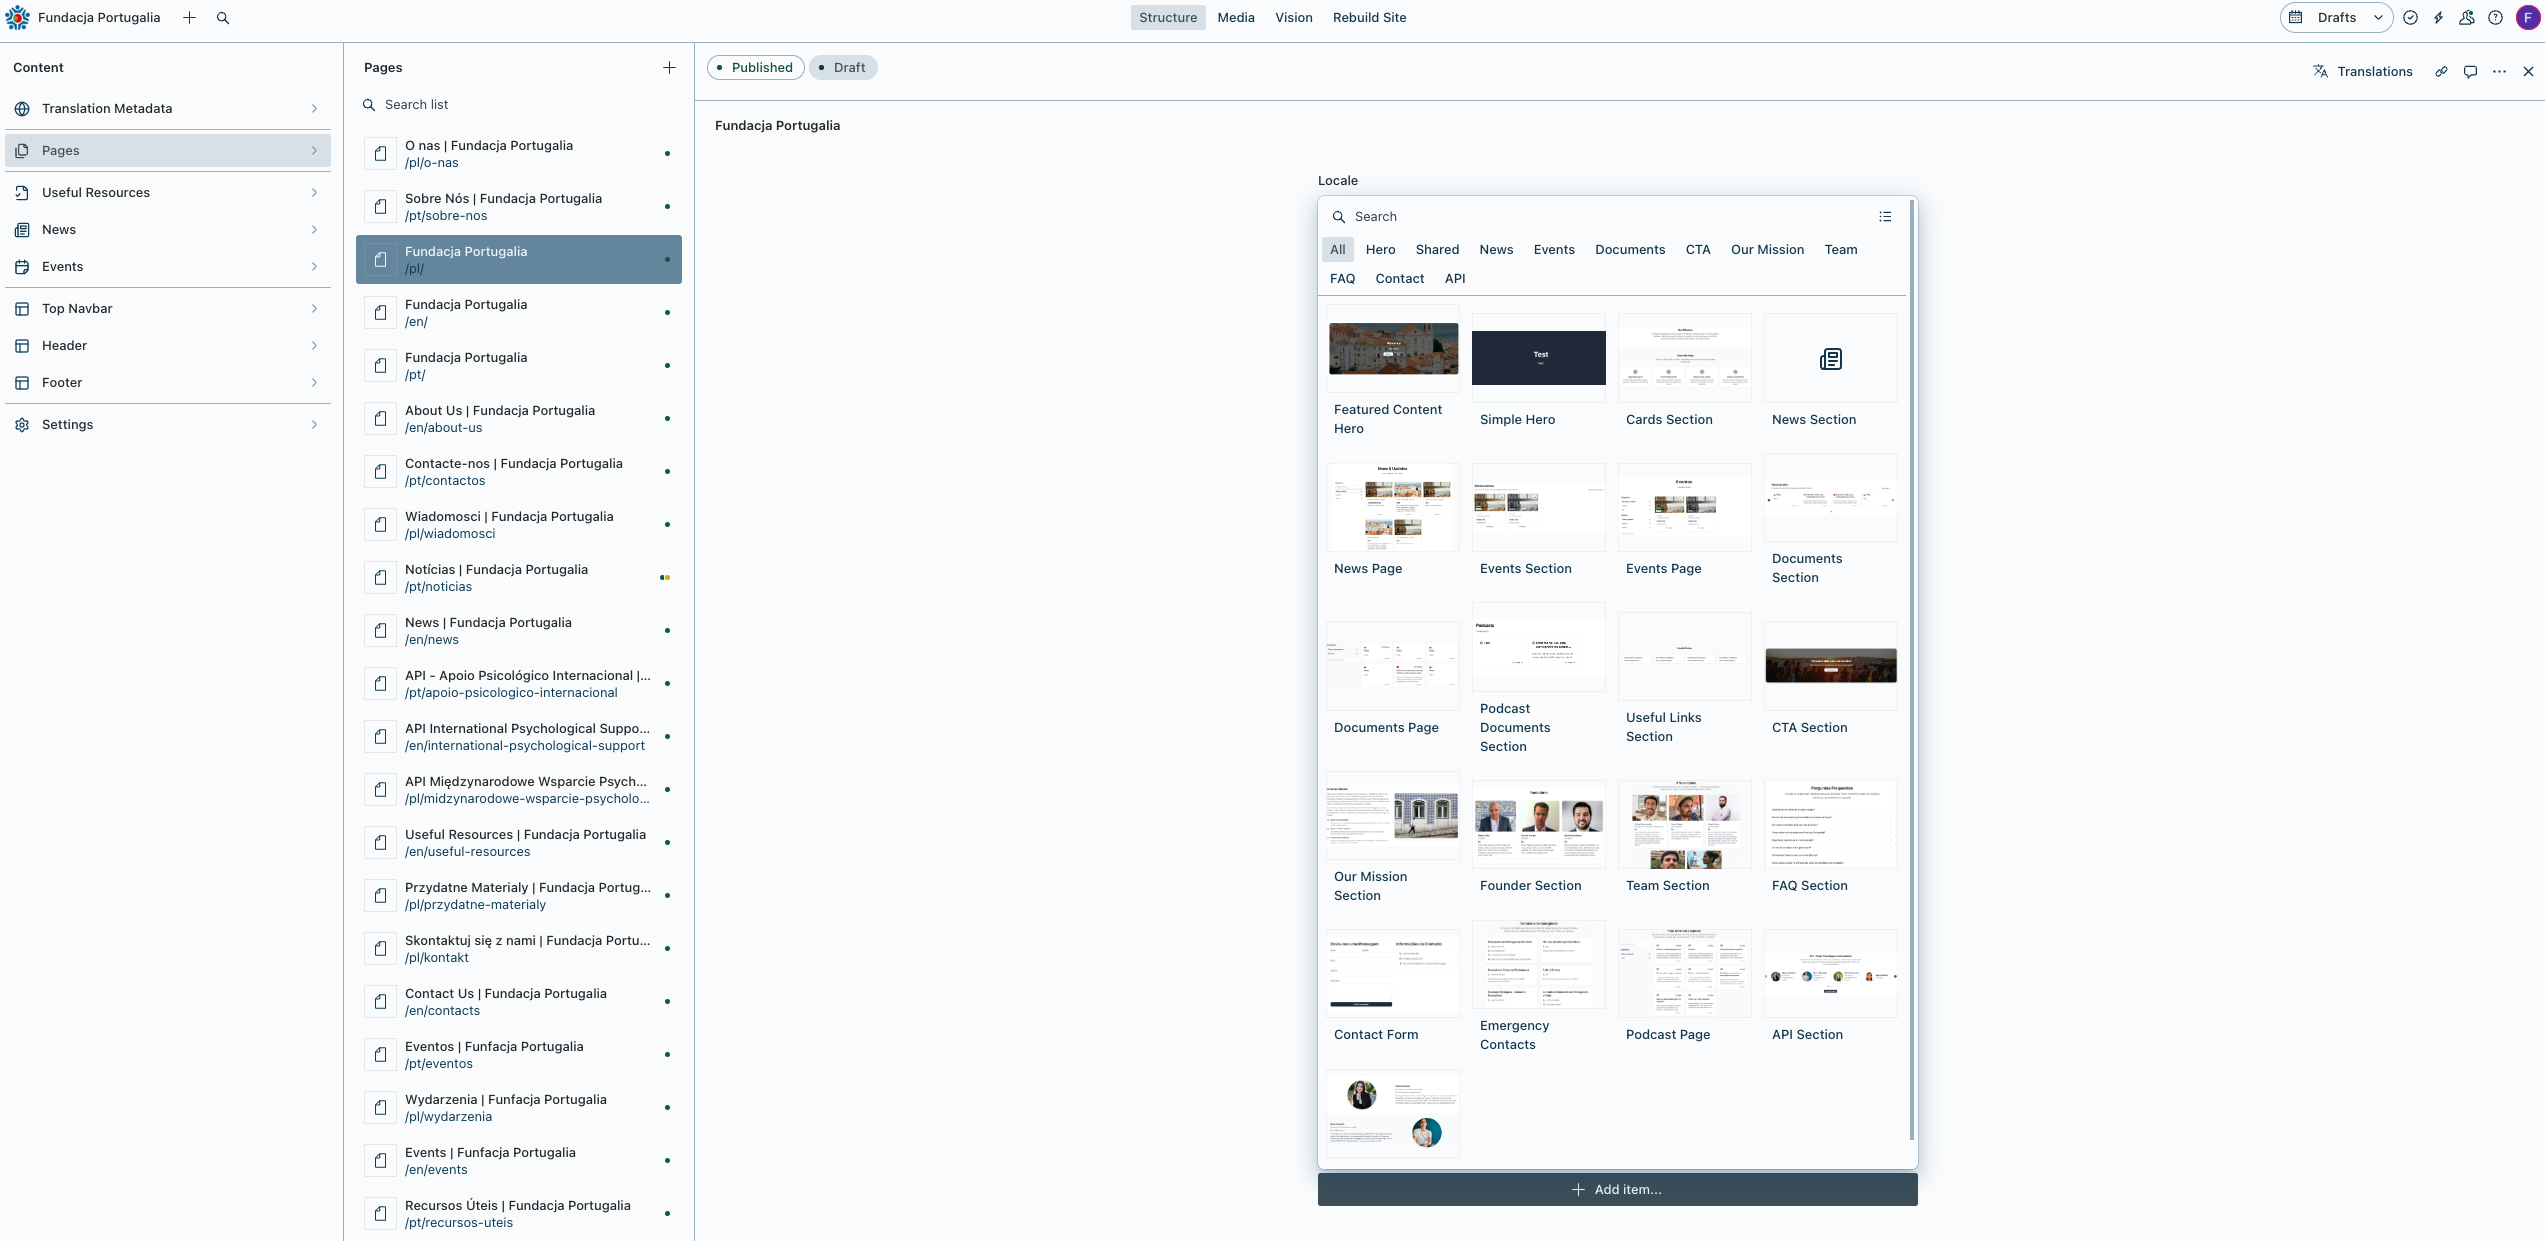Click the create new document plus icon
2545x1241 pixels.
(x=189, y=18)
